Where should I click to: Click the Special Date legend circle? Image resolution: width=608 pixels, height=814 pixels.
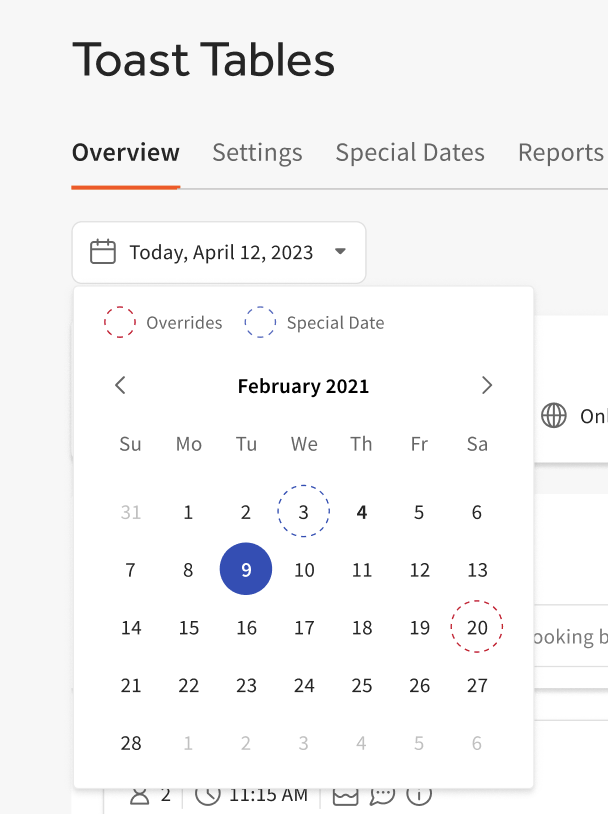(260, 322)
